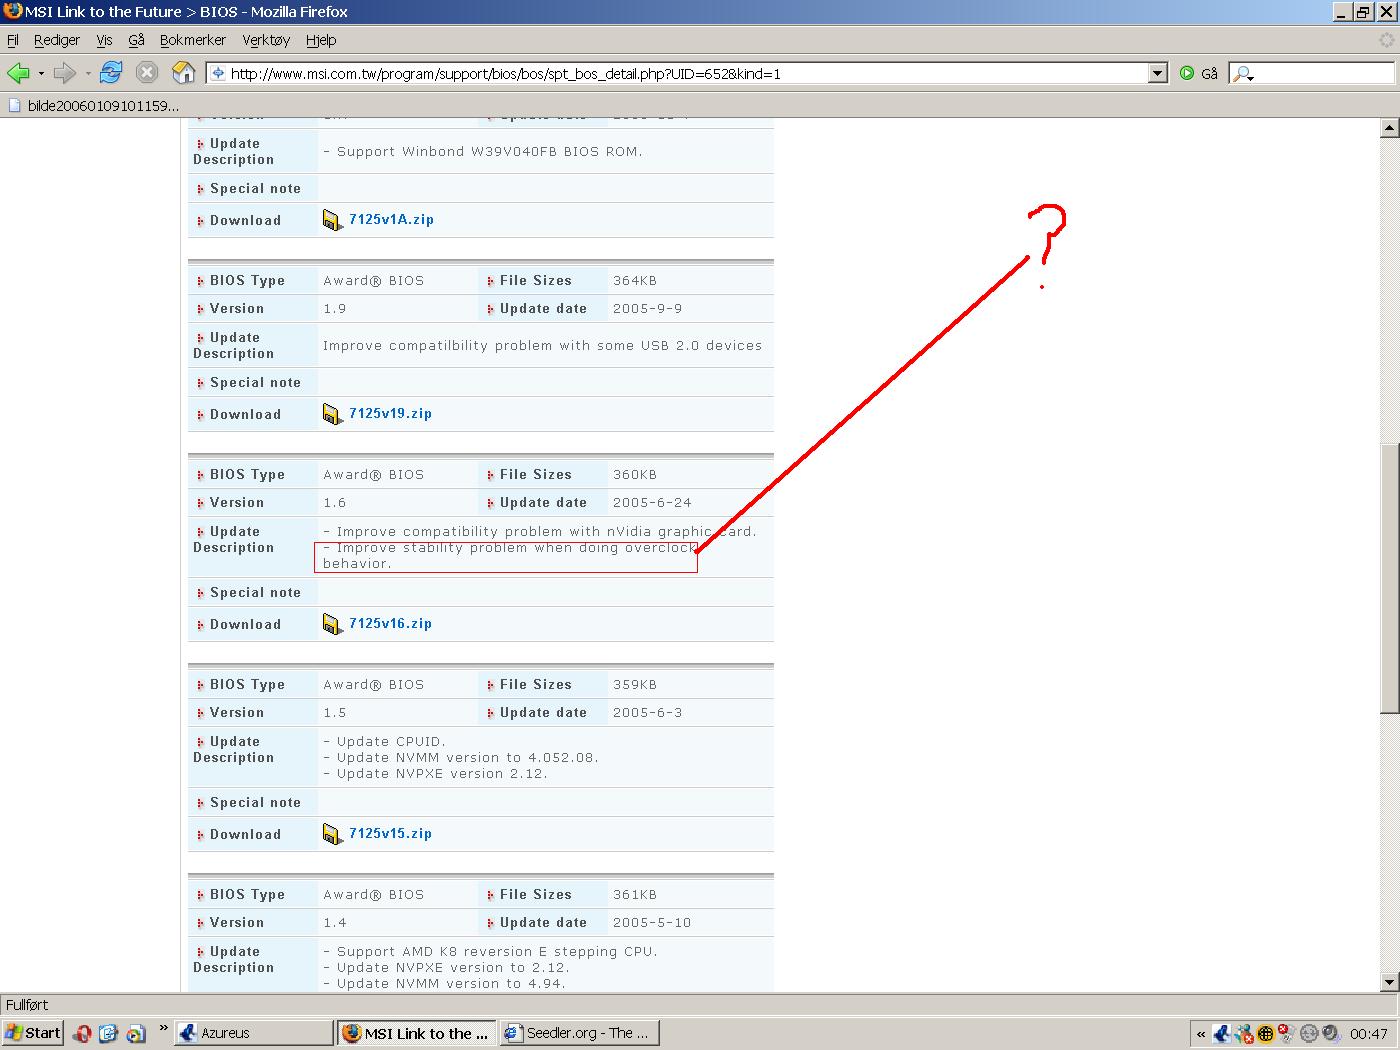Click the speaker volume tray icon
Screen dimensions: 1400x1050
click(1331, 1034)
